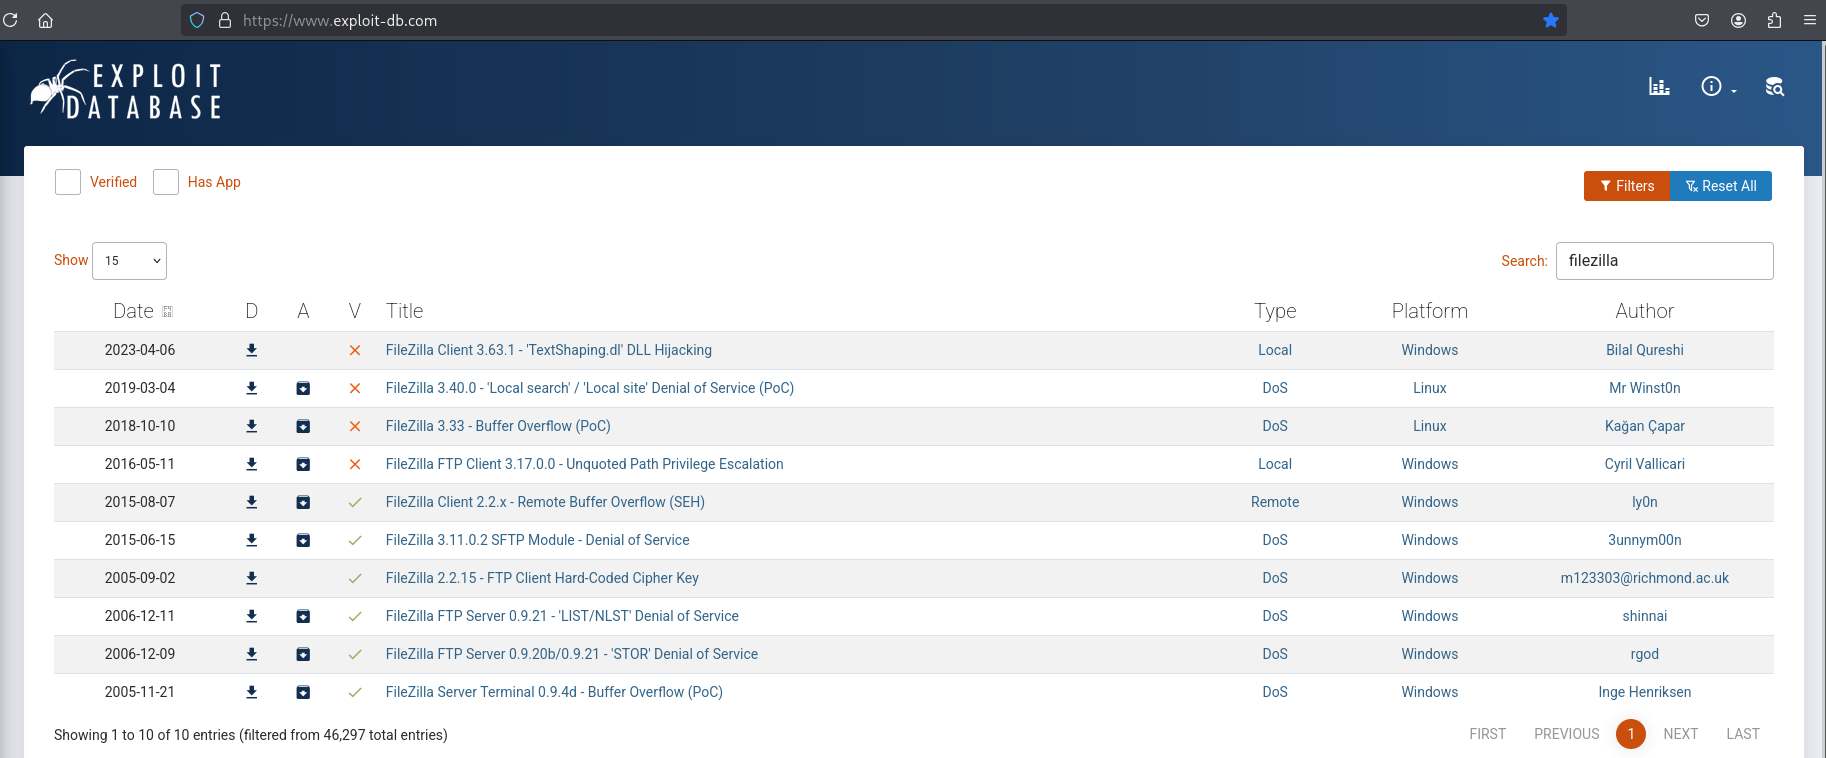This screenshot has height=758, width=1826.
Task: Click PREVIOUS pagination link
Action: (1567, 734)
